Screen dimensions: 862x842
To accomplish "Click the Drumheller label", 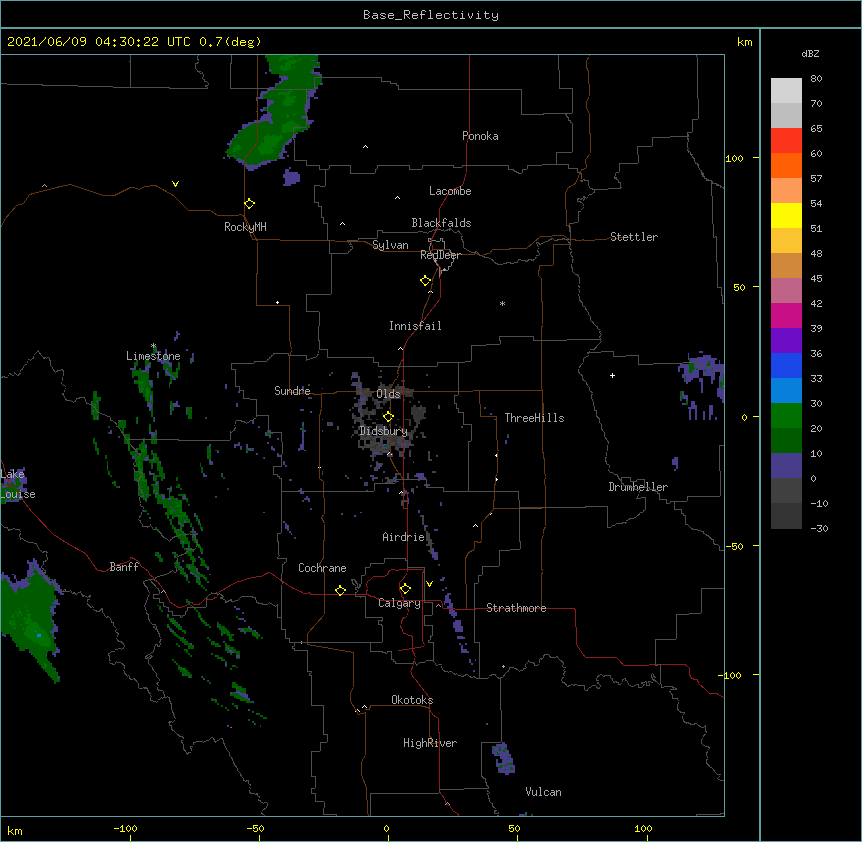I will click(x=638, y=487).
